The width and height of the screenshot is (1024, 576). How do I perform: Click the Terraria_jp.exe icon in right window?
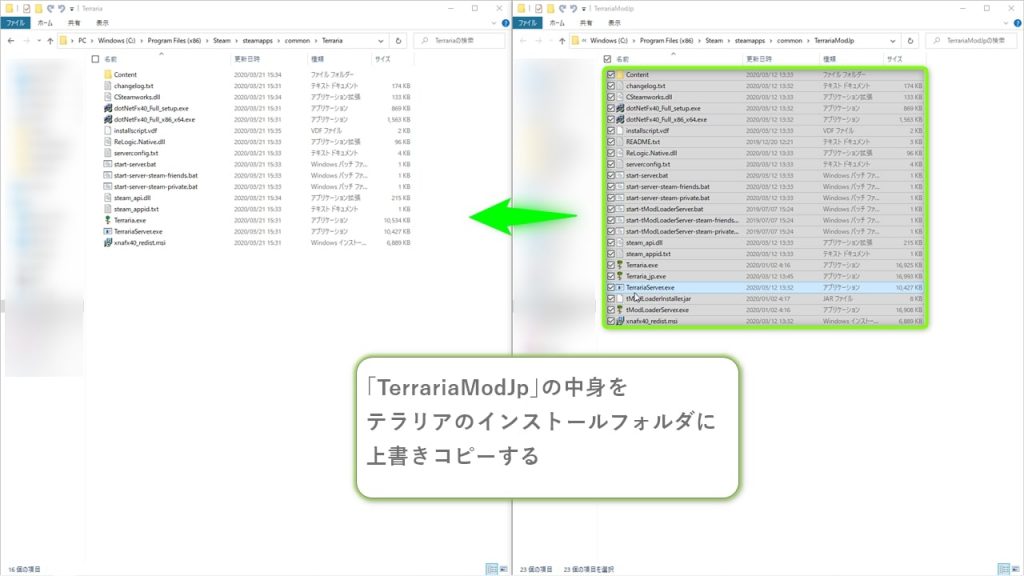pyautogui.click(x=619, y=275)
